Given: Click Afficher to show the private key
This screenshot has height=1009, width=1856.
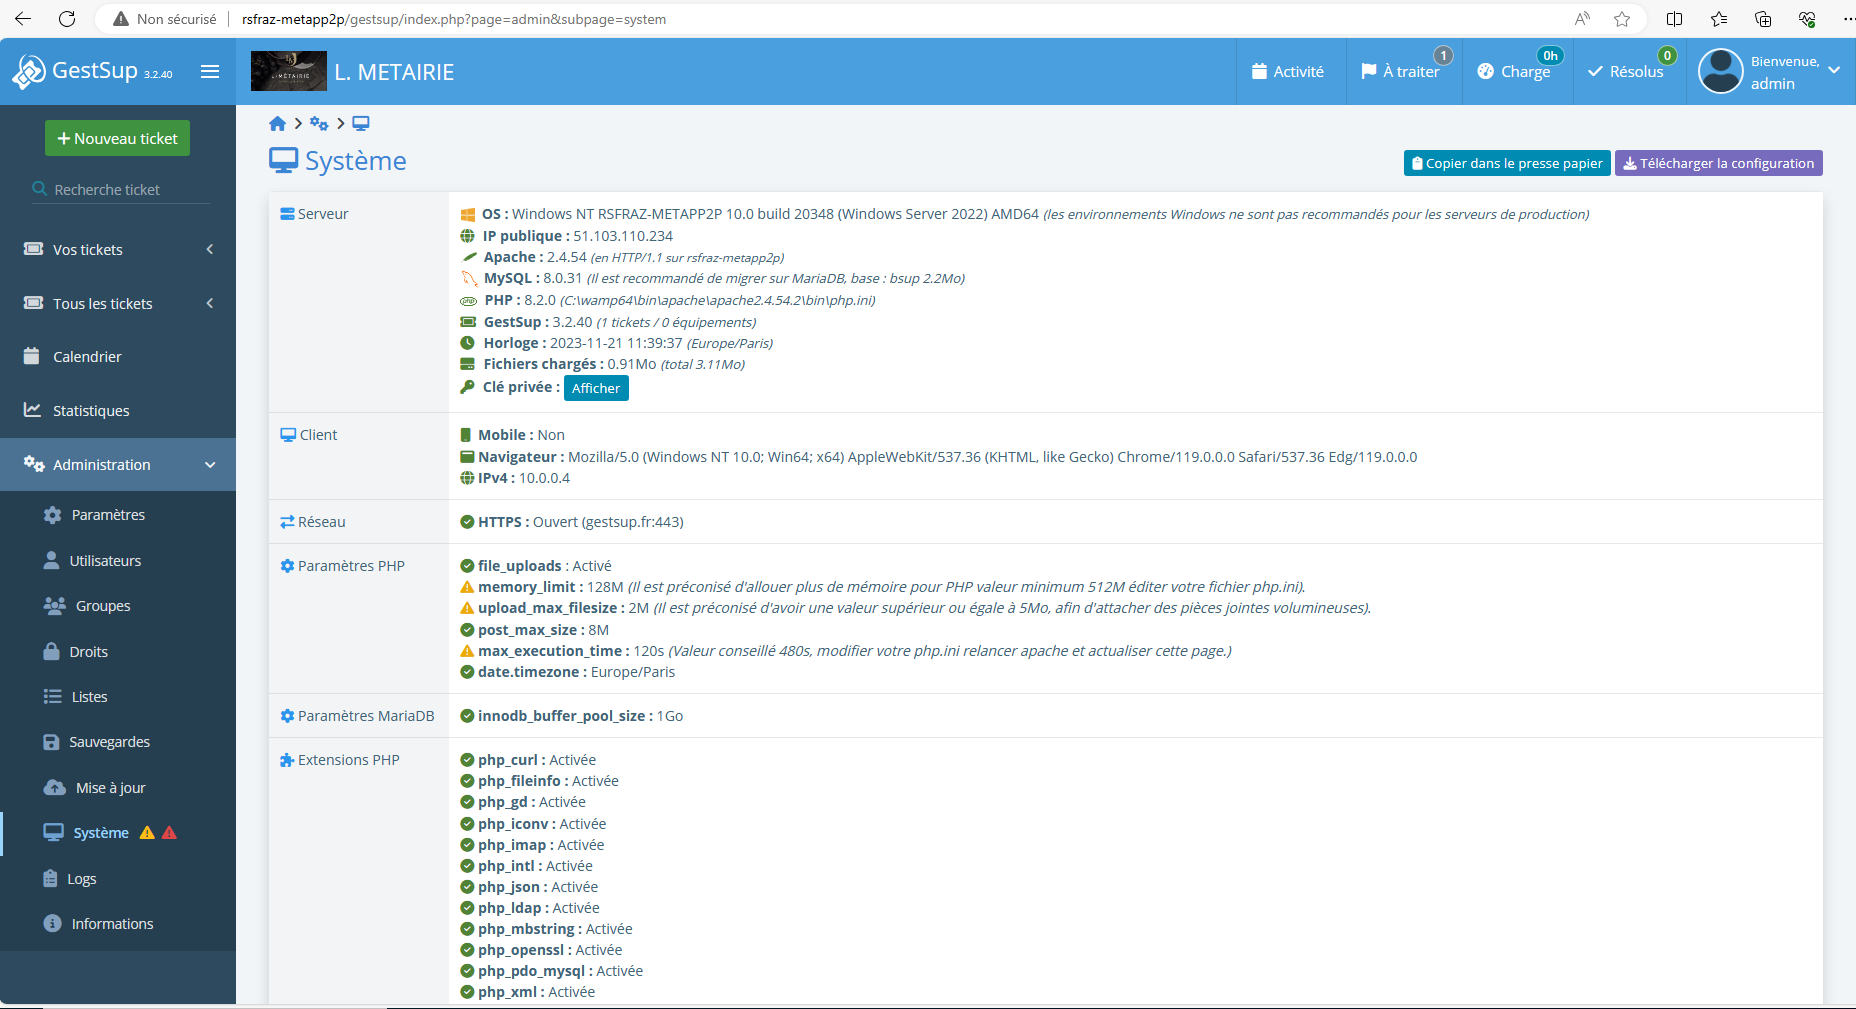Looking at the screenshot, I should point(596,388).
